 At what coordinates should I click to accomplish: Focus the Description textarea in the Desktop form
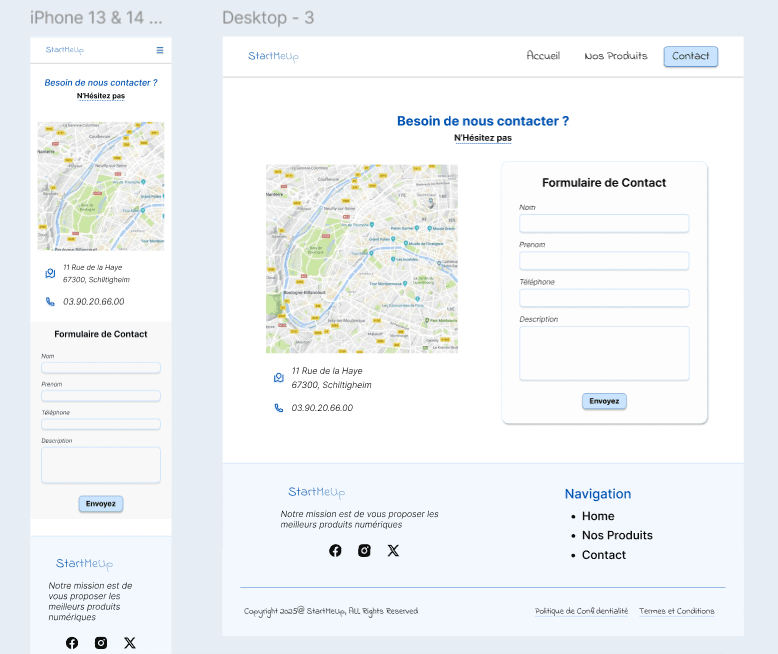604,353
